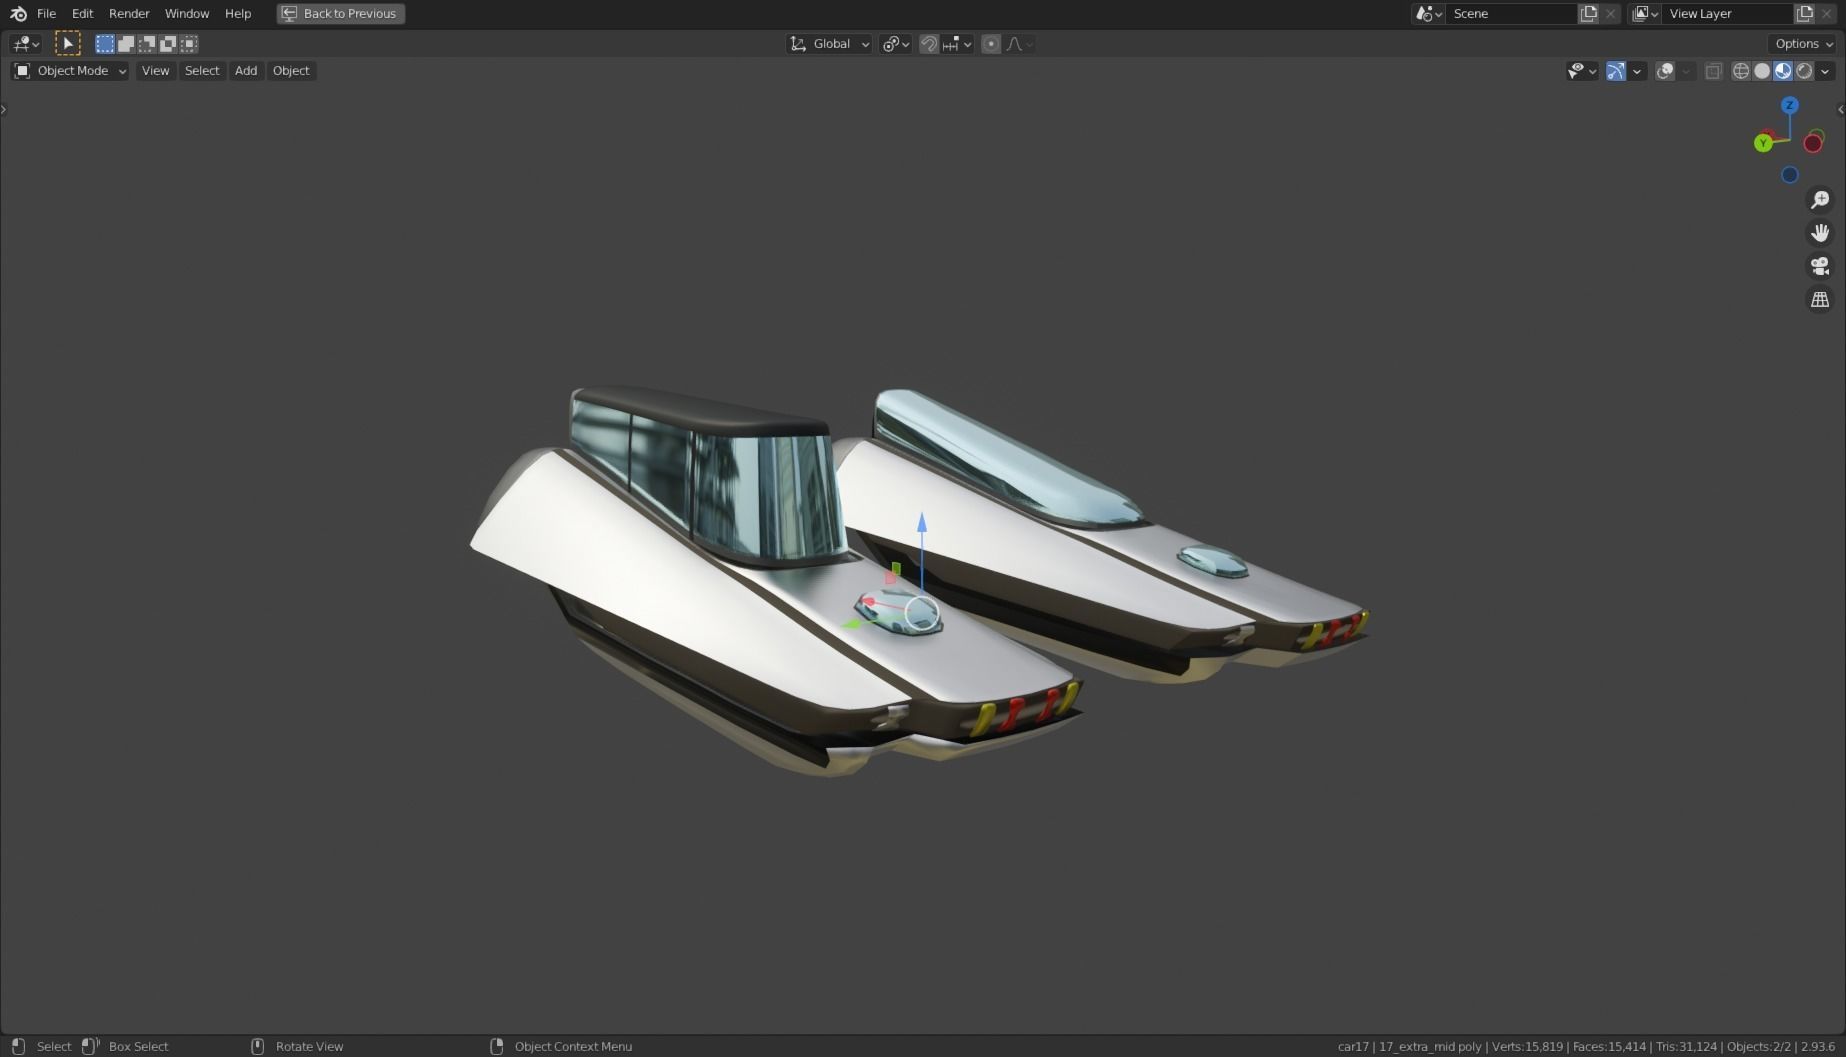Switch to Material Preview shading

pos(1783,70)
